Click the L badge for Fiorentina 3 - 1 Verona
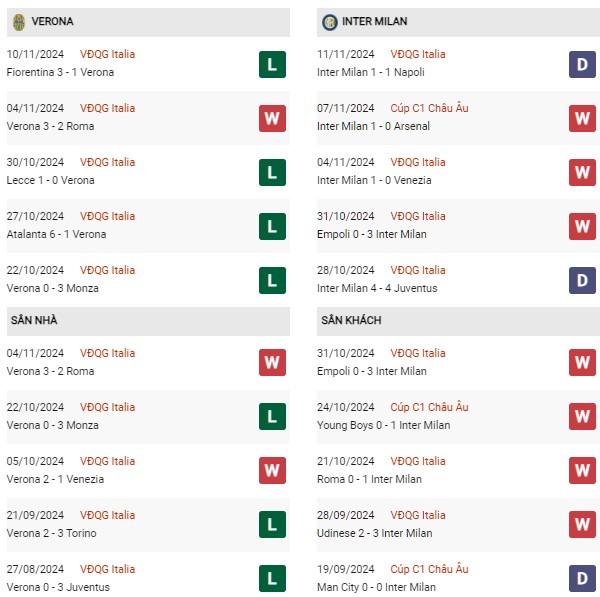 point(272,64)
